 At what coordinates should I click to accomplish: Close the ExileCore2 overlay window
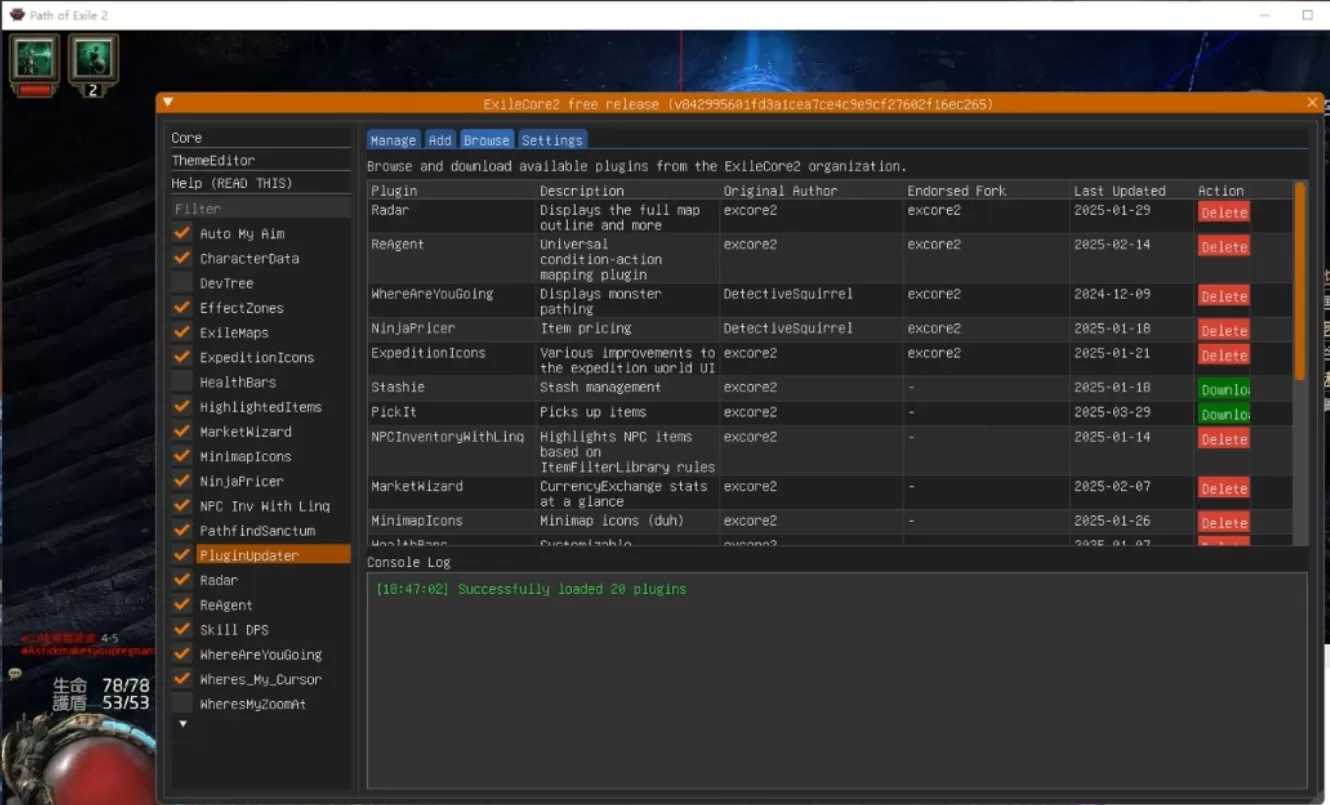coord(1312,103)
